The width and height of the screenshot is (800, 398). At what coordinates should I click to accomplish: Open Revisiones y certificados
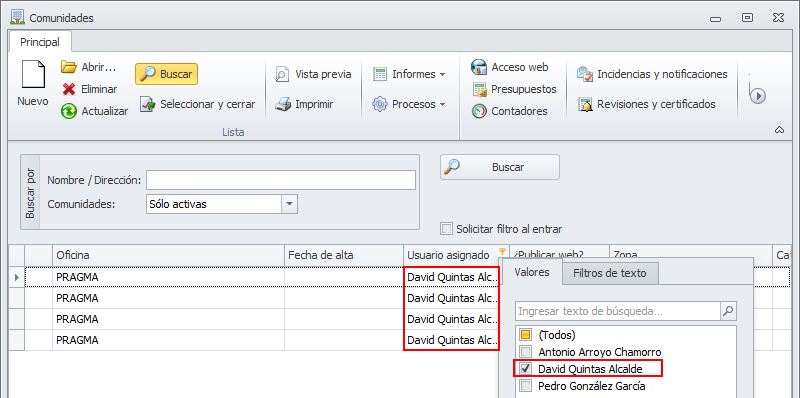tap(646, 104)
